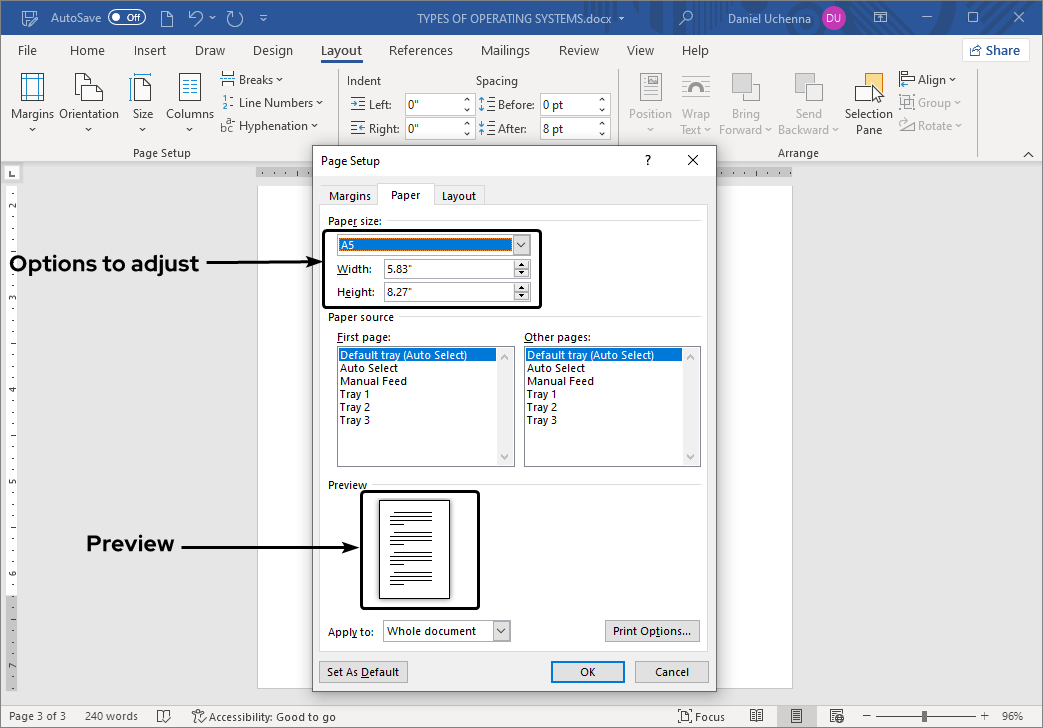Viewport: 1043px width, 728px height.
Task: Open the References ribbon tab
Action: pyautogui.click(x=420, y=51)
